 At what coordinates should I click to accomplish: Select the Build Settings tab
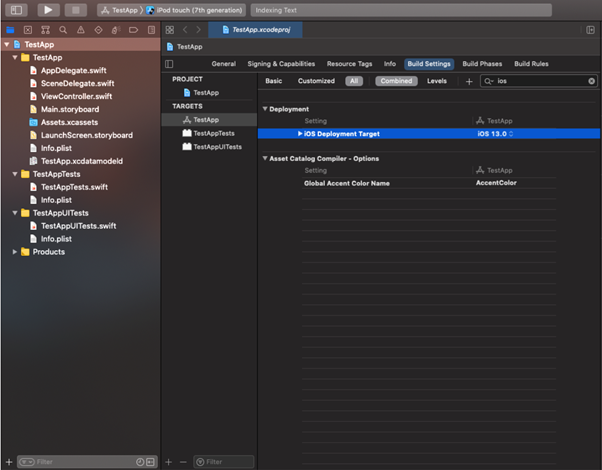[x=429, y=64]
